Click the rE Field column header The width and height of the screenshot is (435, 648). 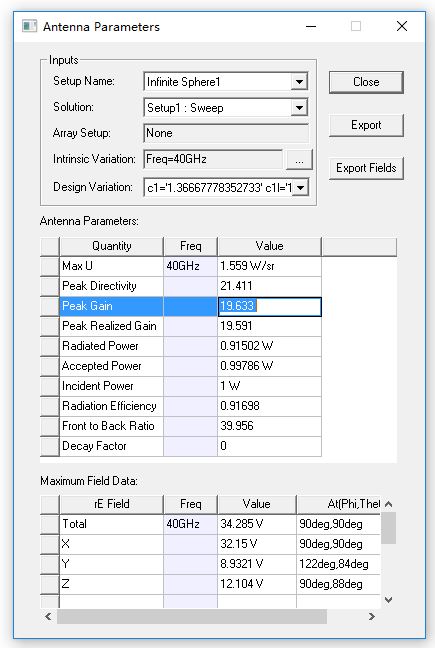pos(112,504)
